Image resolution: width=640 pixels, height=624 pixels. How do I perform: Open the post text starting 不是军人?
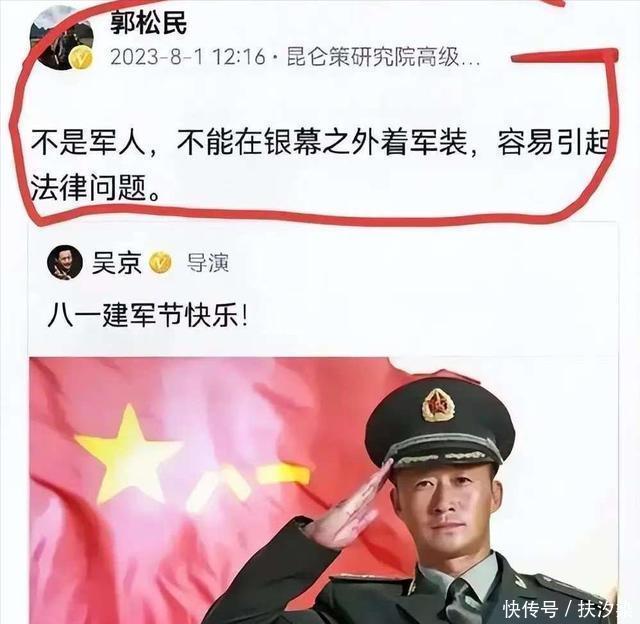tap(319, 165)
